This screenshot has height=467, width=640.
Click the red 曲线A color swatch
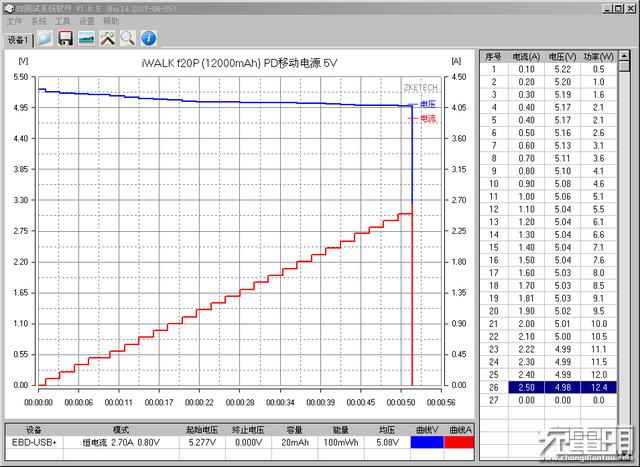pos(459,442)
